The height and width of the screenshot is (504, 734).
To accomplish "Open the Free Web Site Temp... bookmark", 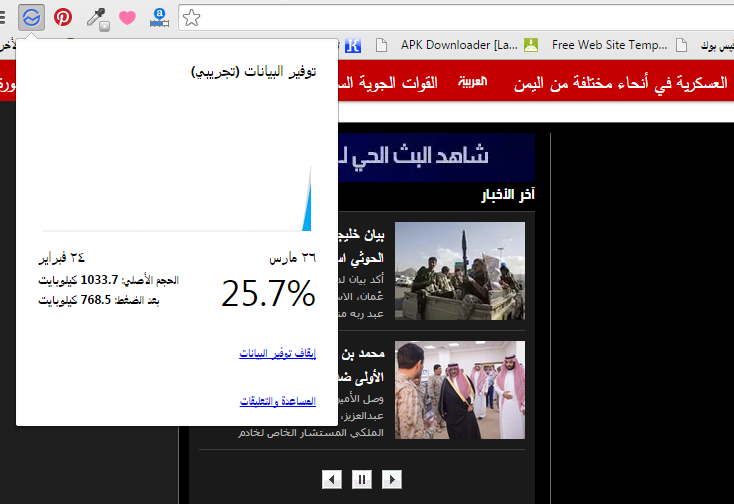I will click(x=609, y=45).
